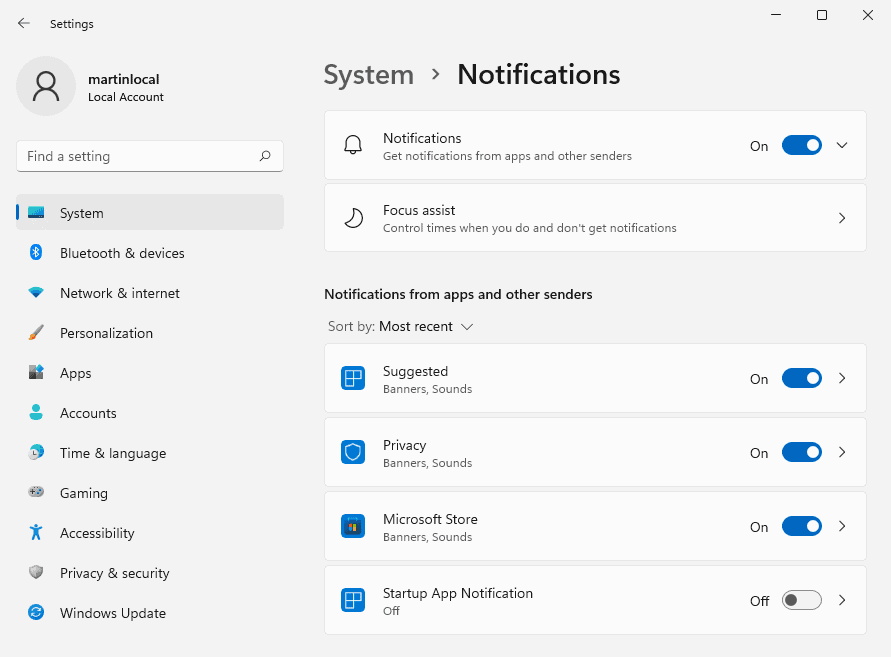Click the Network wifi icon in sidebar

pos(36,293)
